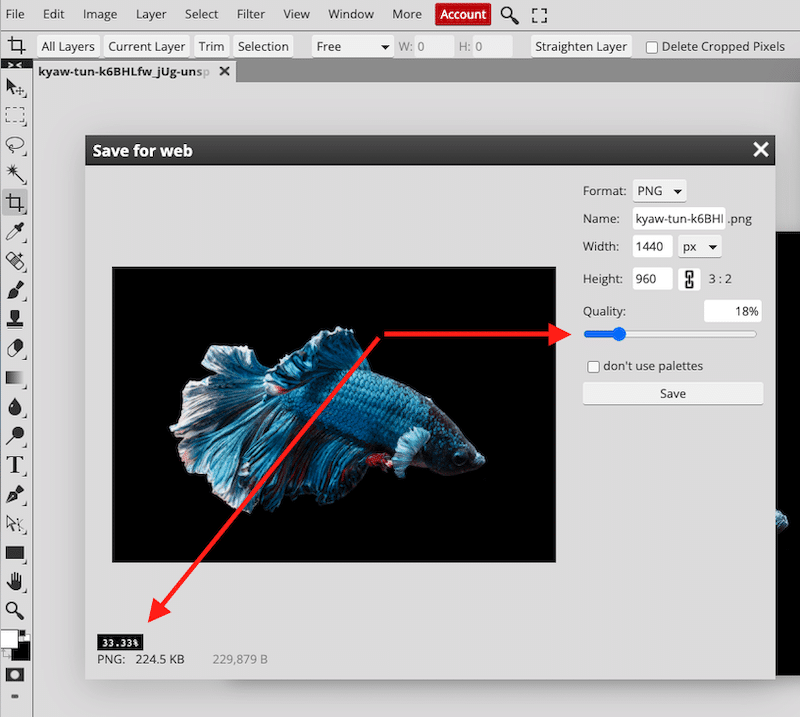Click the Width field showing 1440
This screenshot has width=800, height=717.
point(653,246)
